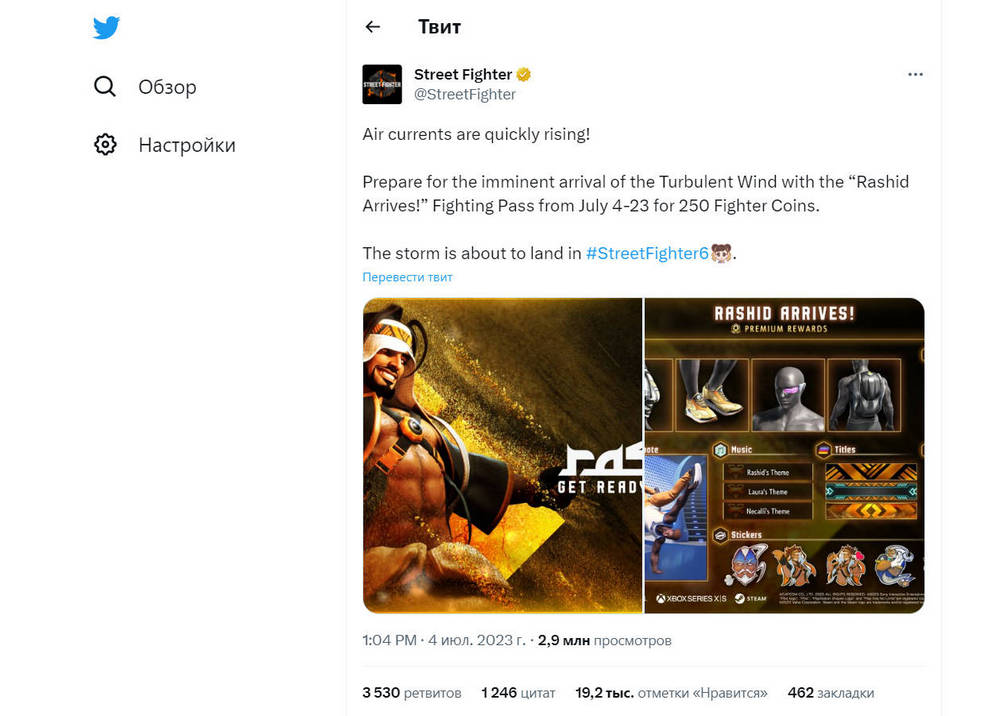Open Настройки gear icon
Screen dimensions: 1000x716
105,145
